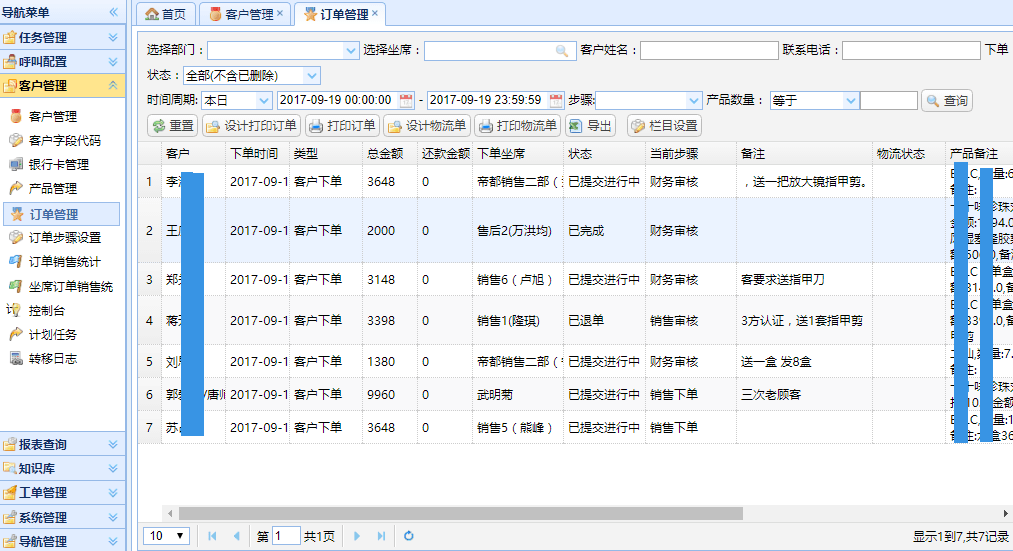
Task: Open start date calendar picker icon
Action: click(406, 101)
